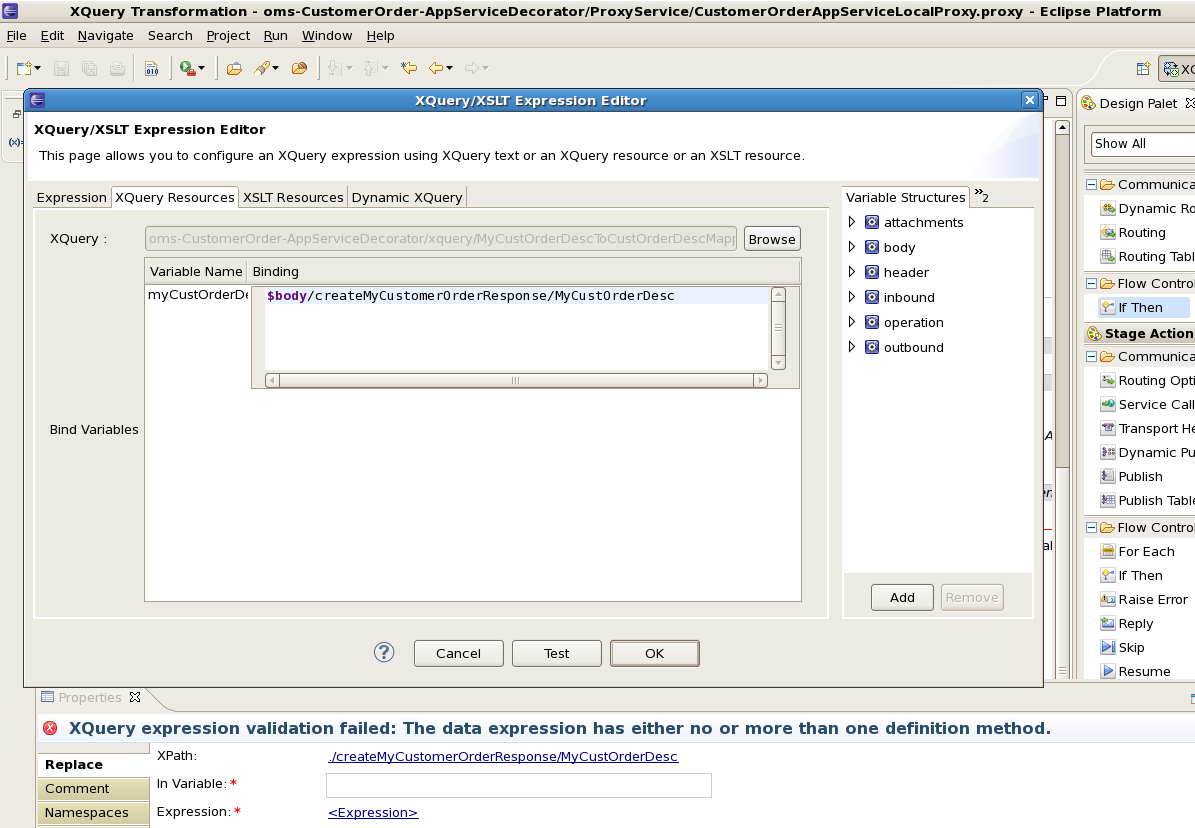Select the Variable Structures tab

905,197
